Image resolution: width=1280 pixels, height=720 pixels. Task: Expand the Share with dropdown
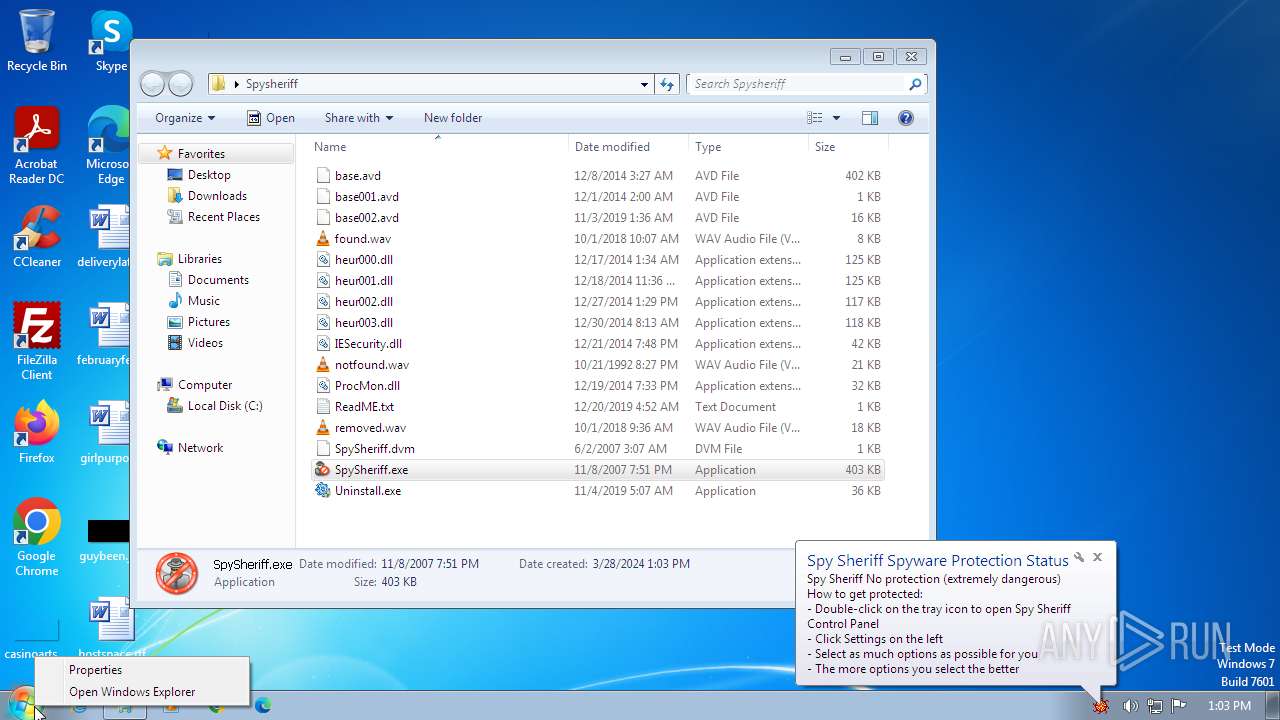(x=359, y=118)
